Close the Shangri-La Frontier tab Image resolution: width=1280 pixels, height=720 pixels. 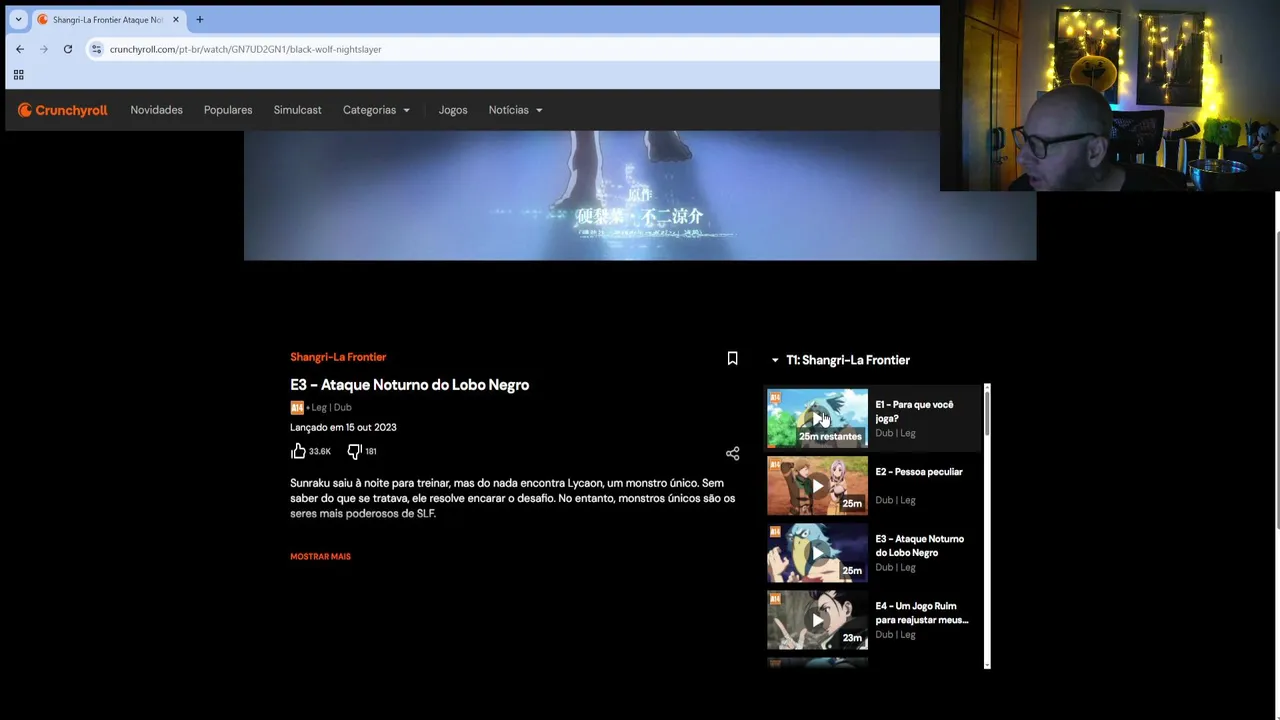(175, 19)
